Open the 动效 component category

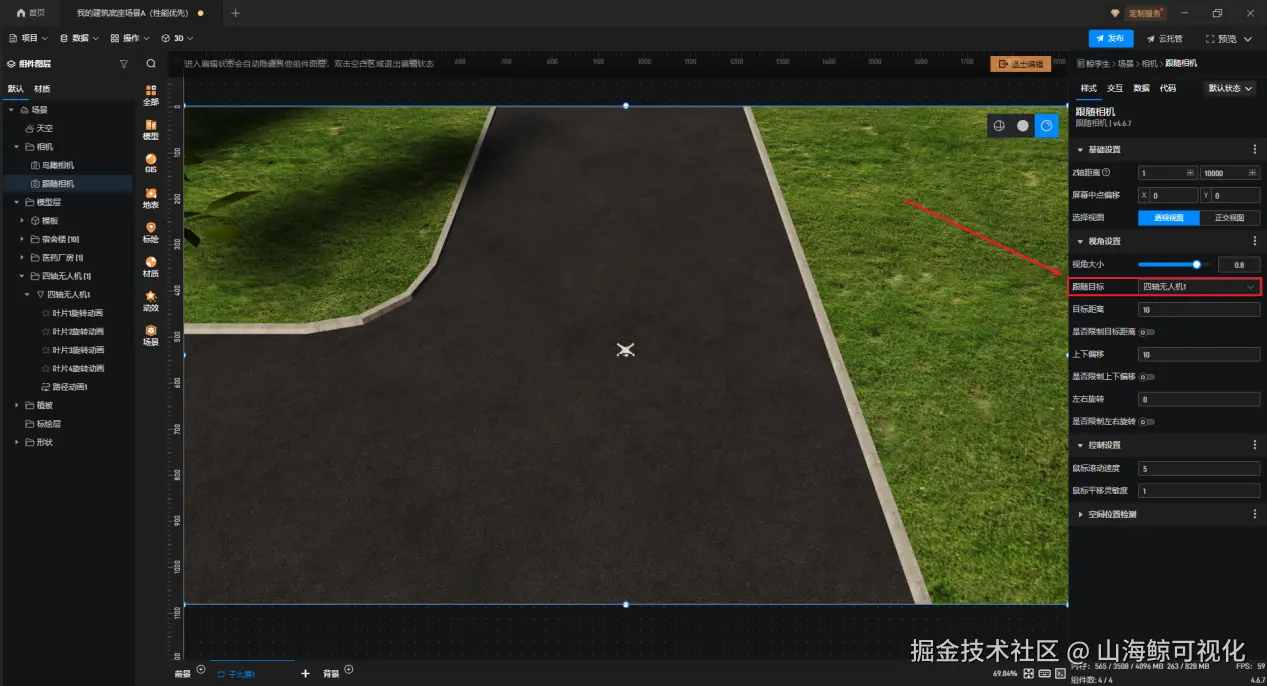point(151,301)
